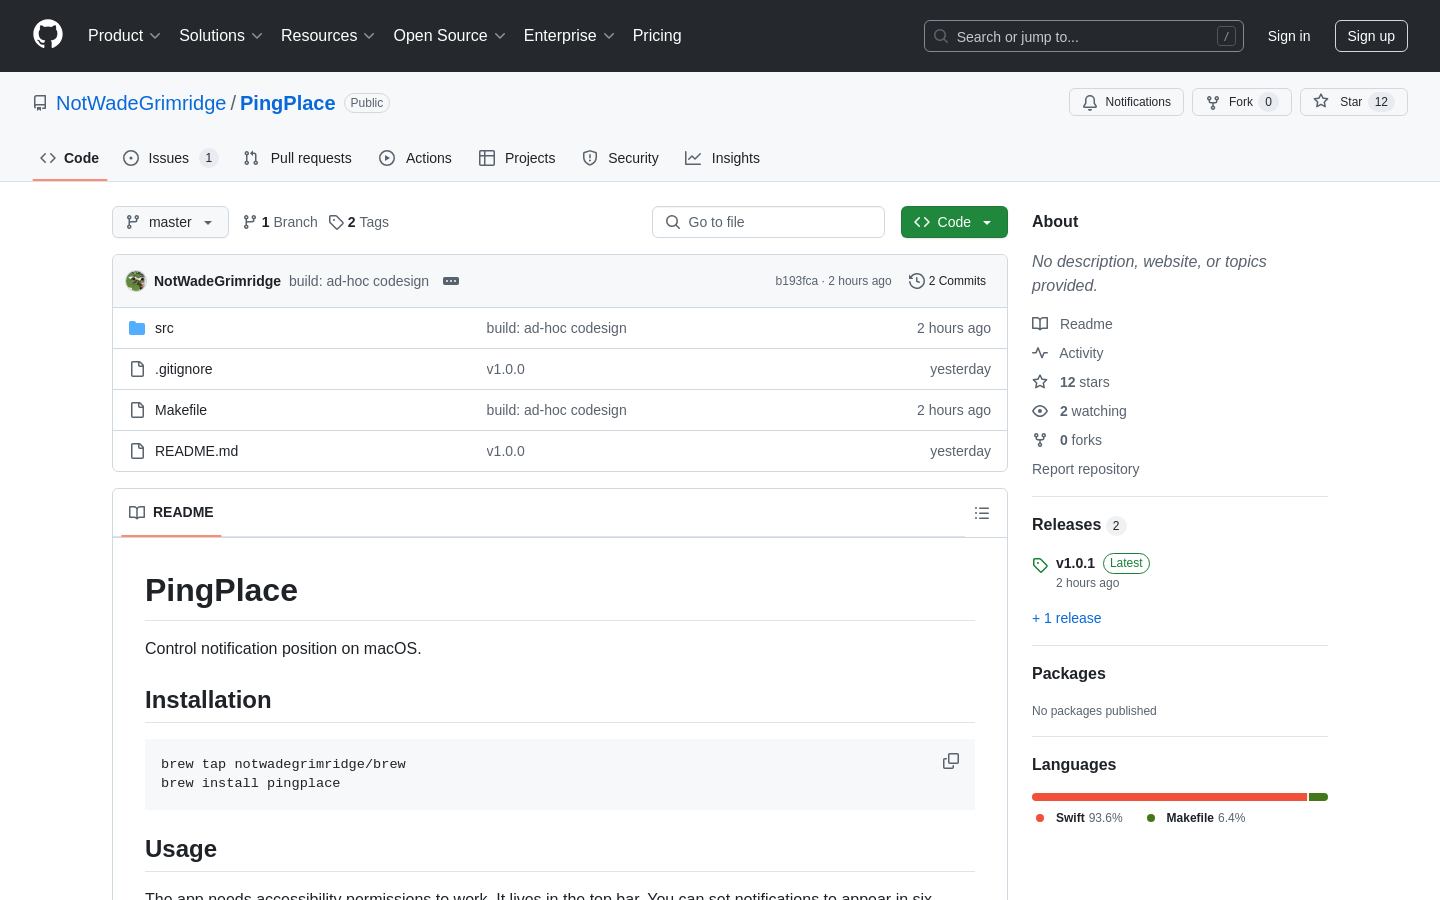Open the src folder name link

click(164, 328)
